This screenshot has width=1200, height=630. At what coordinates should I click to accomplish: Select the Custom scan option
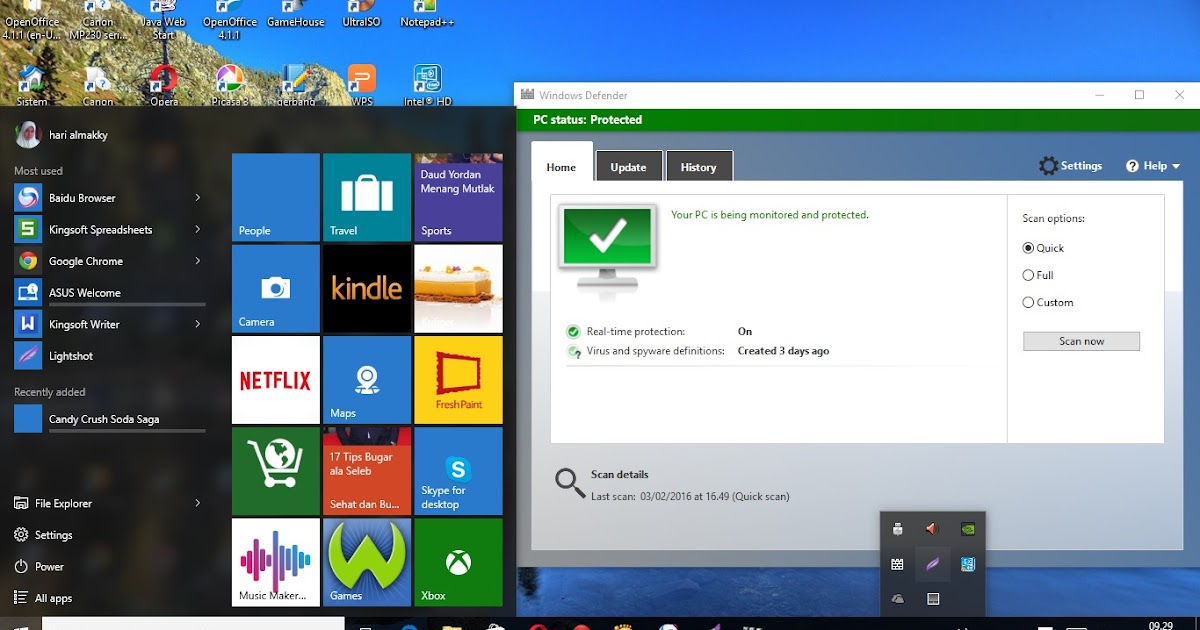[x=1048, y=302]
